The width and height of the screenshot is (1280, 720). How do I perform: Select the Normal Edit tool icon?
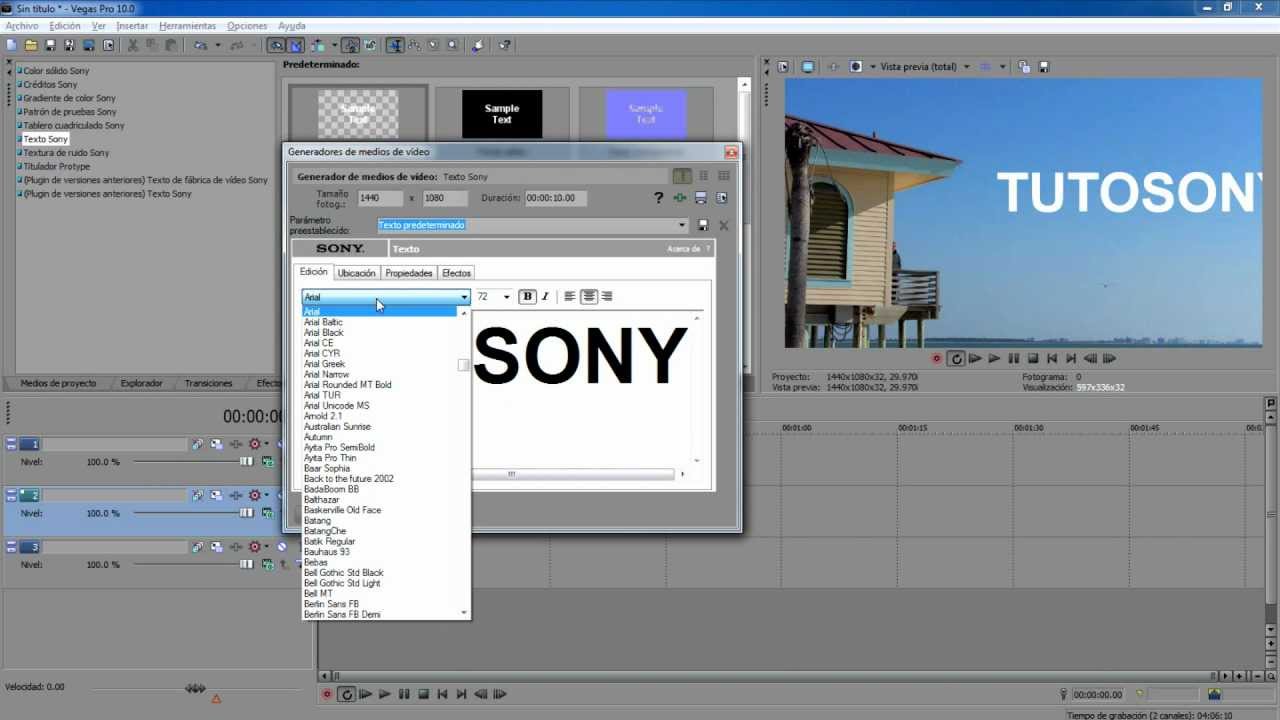coord(396,45)
